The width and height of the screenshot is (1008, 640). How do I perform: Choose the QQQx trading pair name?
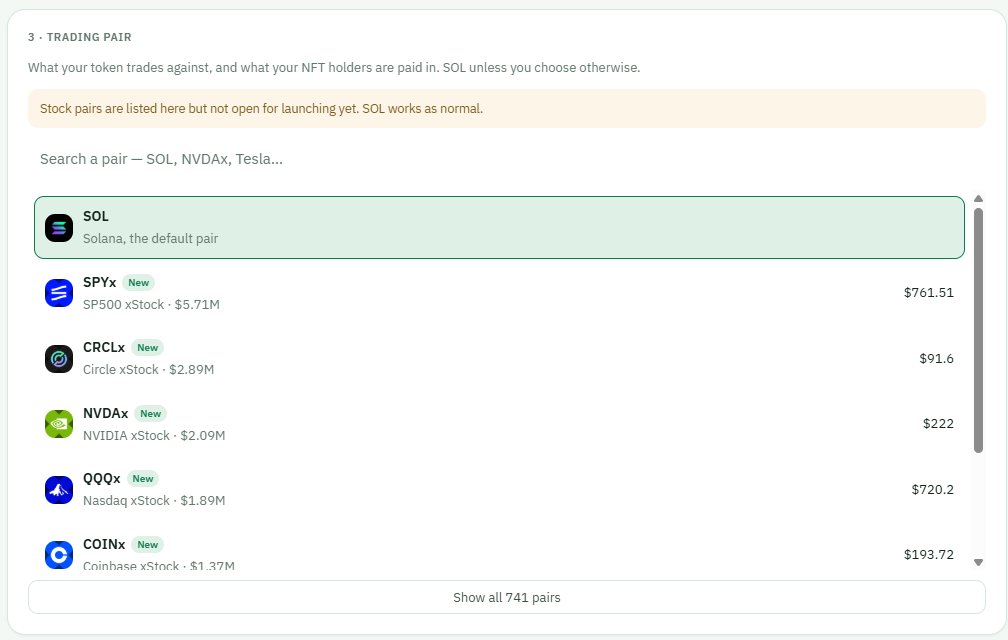tap(102, 479)
